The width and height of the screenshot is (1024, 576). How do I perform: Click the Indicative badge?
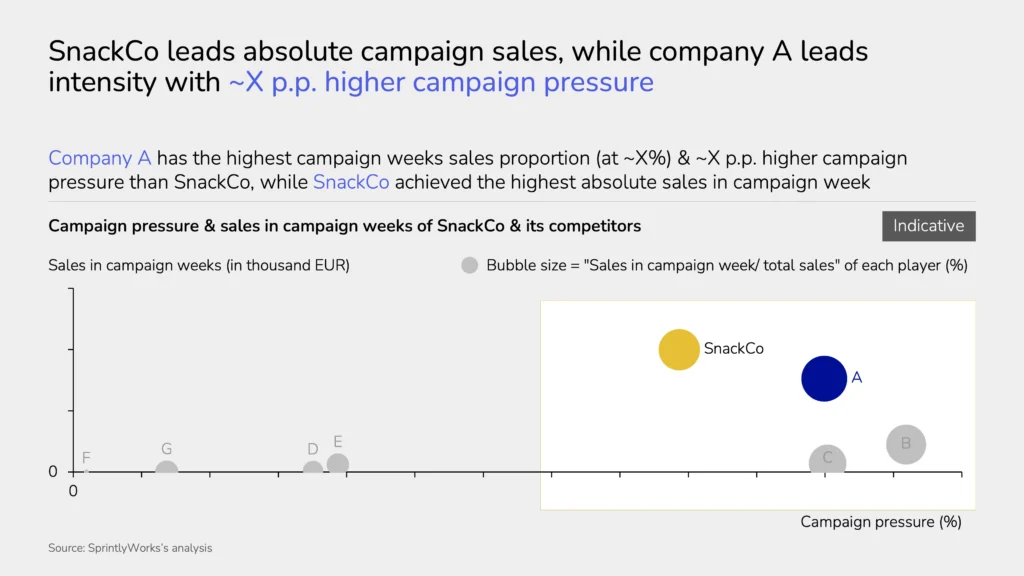tap(929, 226)
